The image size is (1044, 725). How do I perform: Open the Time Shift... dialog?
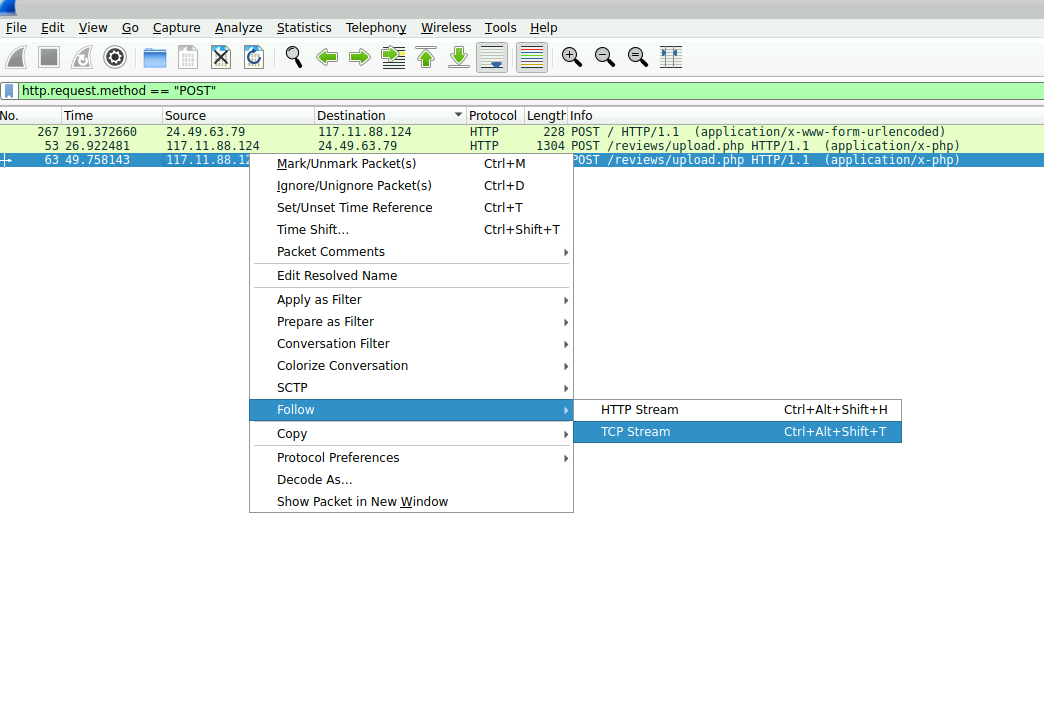coord(411,230)
